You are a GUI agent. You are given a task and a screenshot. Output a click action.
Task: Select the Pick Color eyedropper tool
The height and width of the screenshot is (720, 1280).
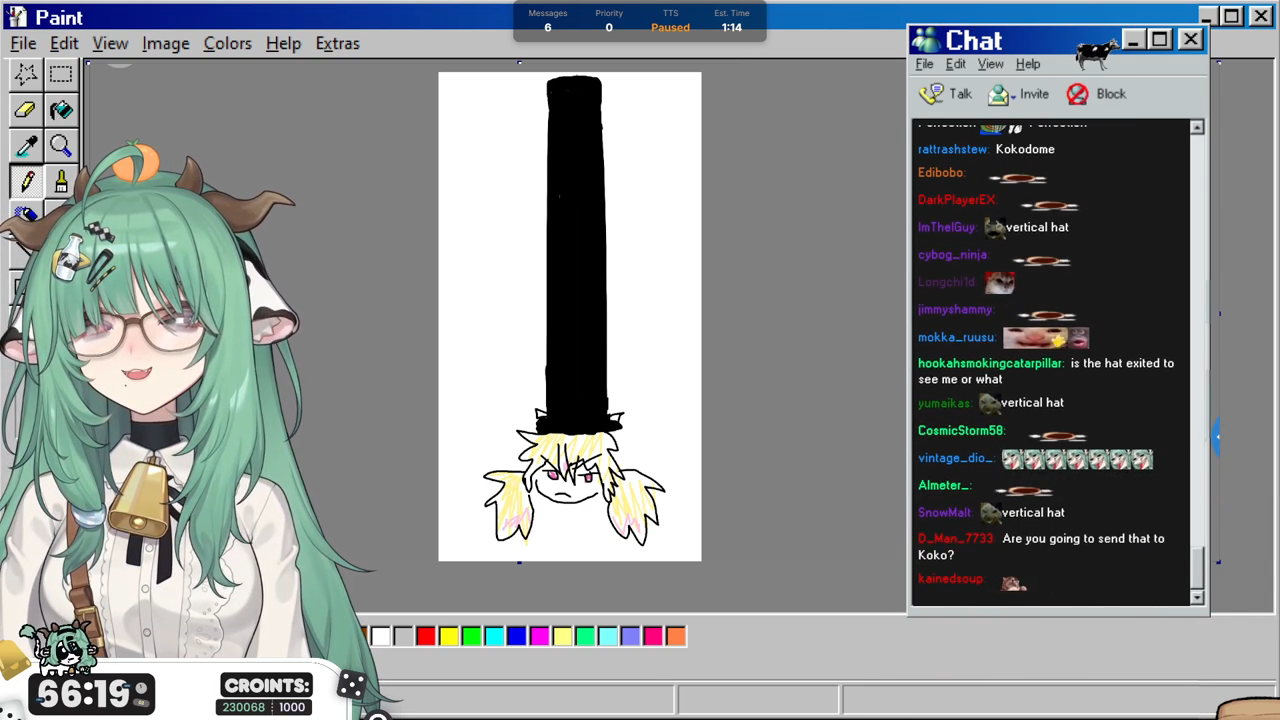26,146
